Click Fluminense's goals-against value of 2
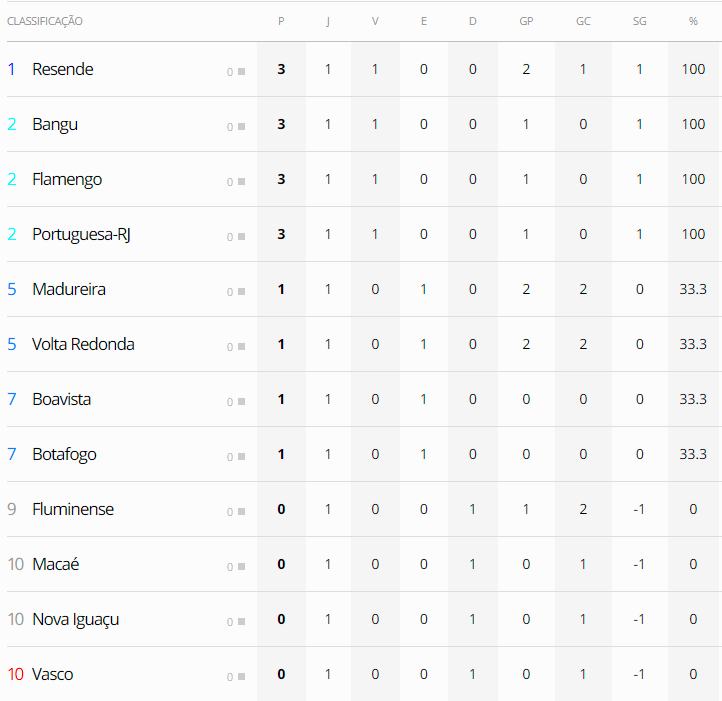 click(583, 509)
